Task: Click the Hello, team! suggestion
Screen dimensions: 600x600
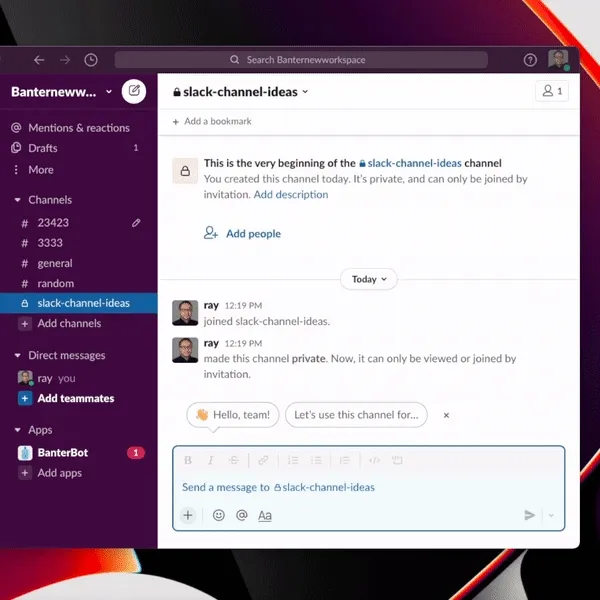Action: (x=233, y=415)
